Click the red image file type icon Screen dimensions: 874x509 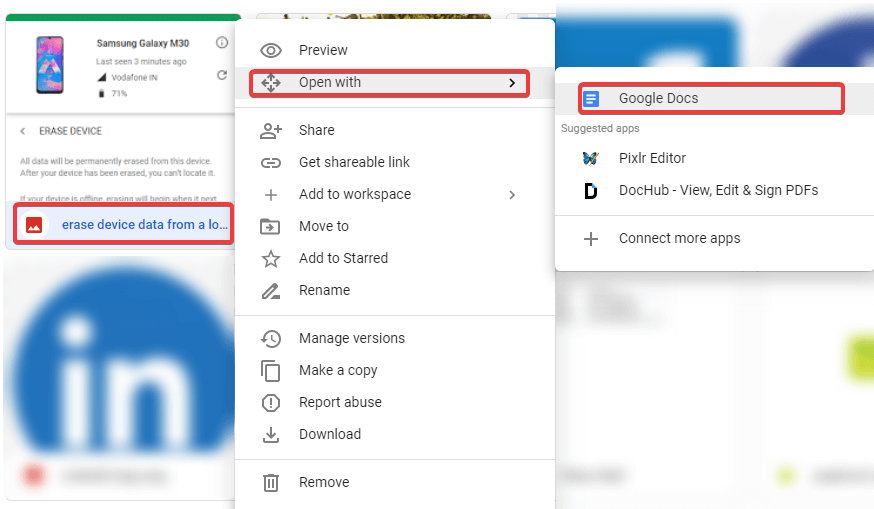pyautogui.click(x=34, y=225)
